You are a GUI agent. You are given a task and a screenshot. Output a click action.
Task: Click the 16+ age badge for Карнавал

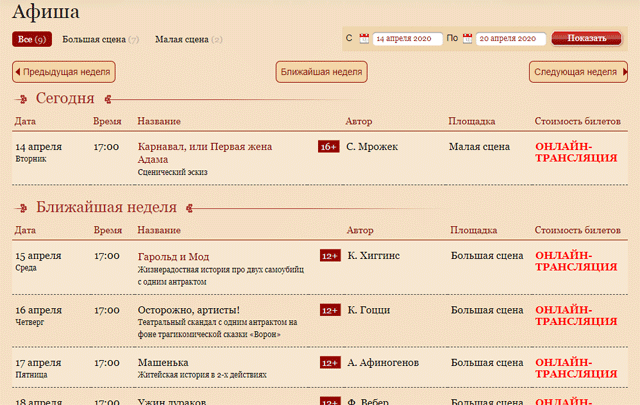pos(329,147)
